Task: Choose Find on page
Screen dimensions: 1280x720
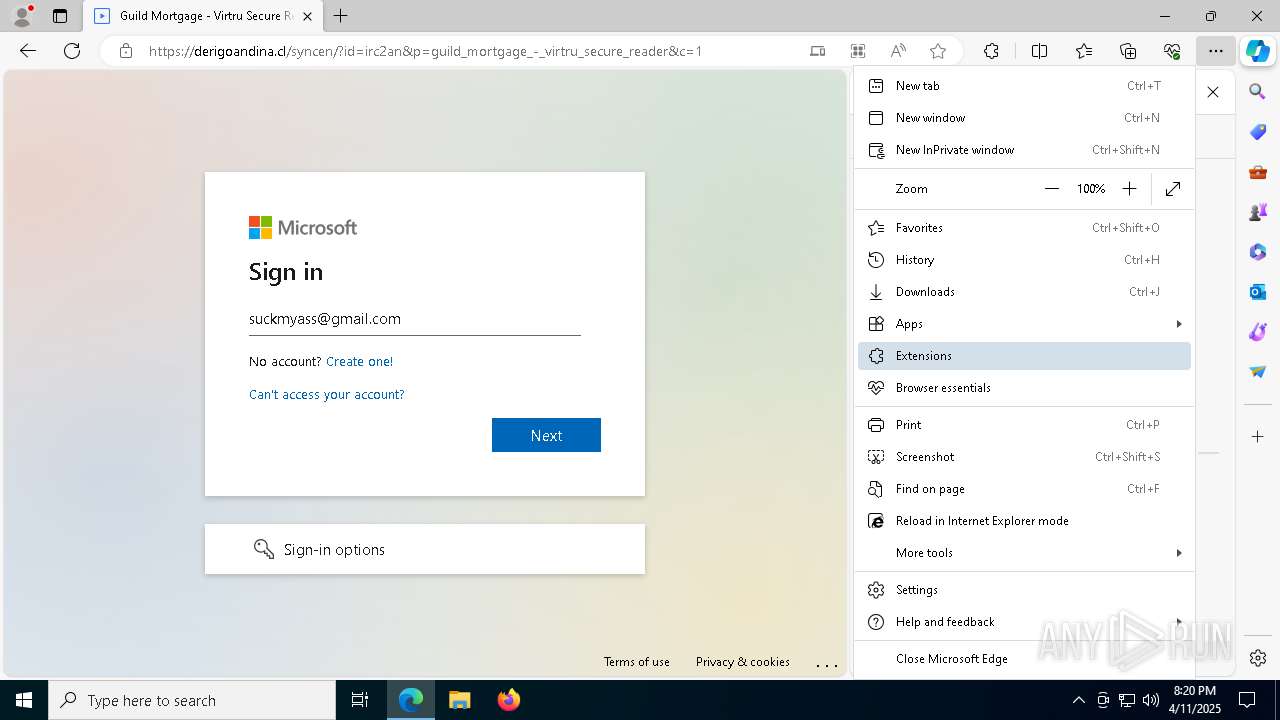Action: [1024, 489]
